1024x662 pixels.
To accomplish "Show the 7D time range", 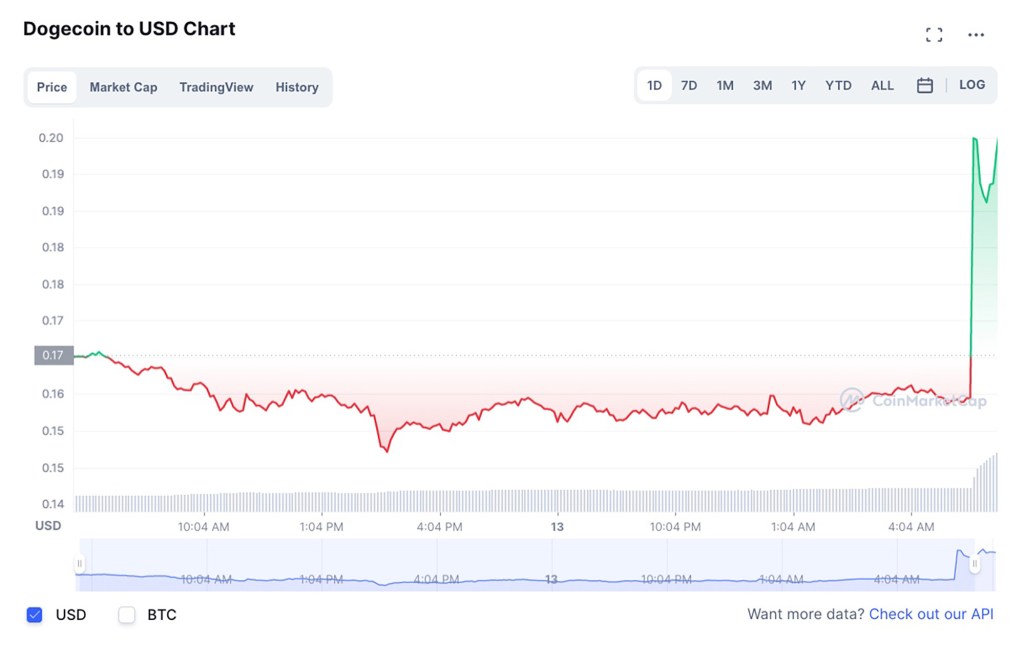I will [x=689, y=86].
